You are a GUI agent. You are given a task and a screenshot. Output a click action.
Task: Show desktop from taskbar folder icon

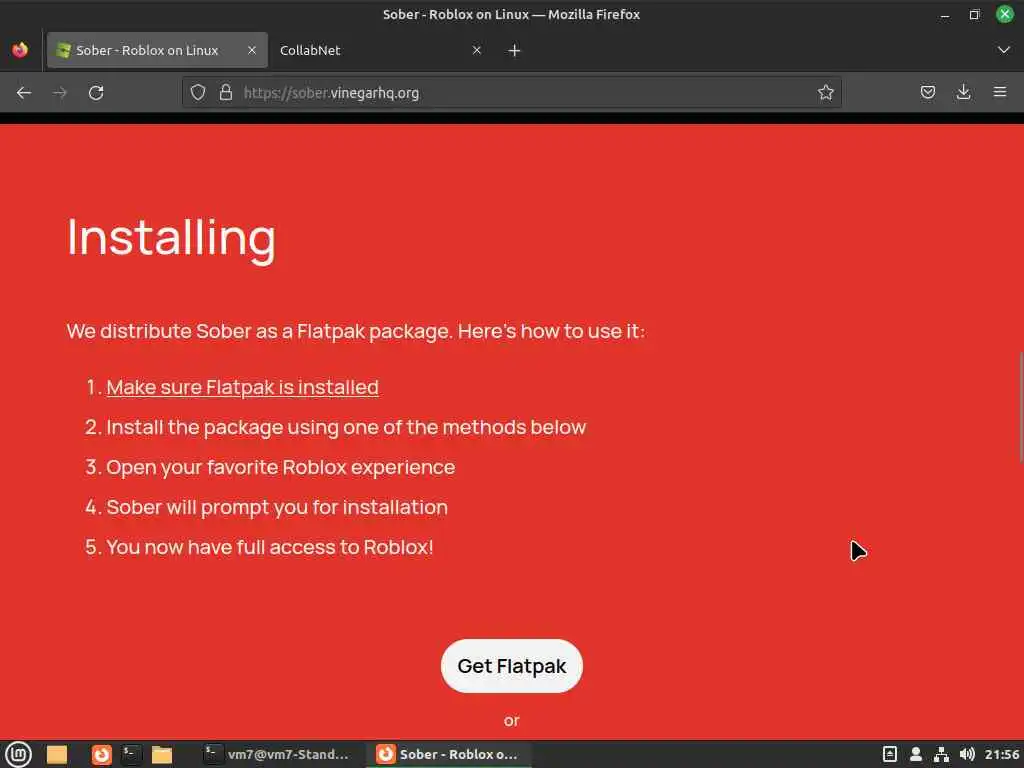[x=57, y=754]
